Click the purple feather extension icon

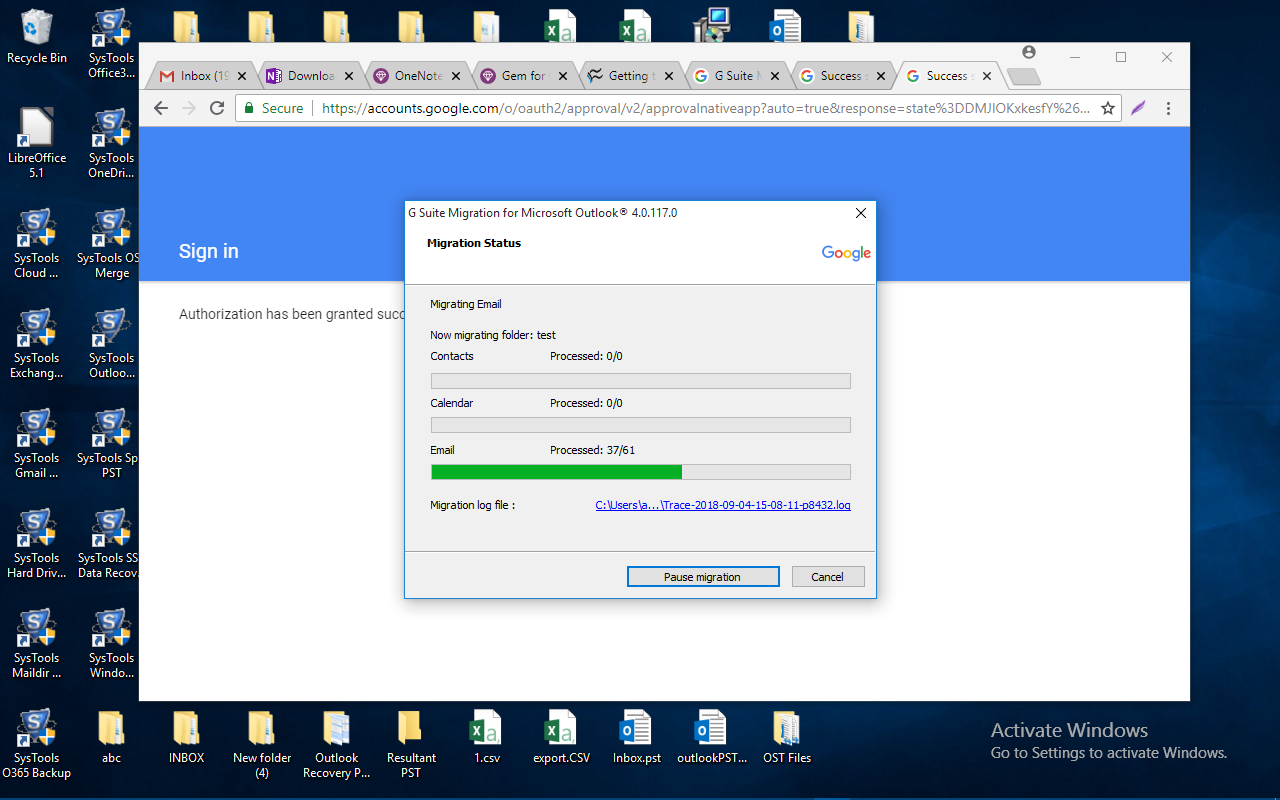1138,108
